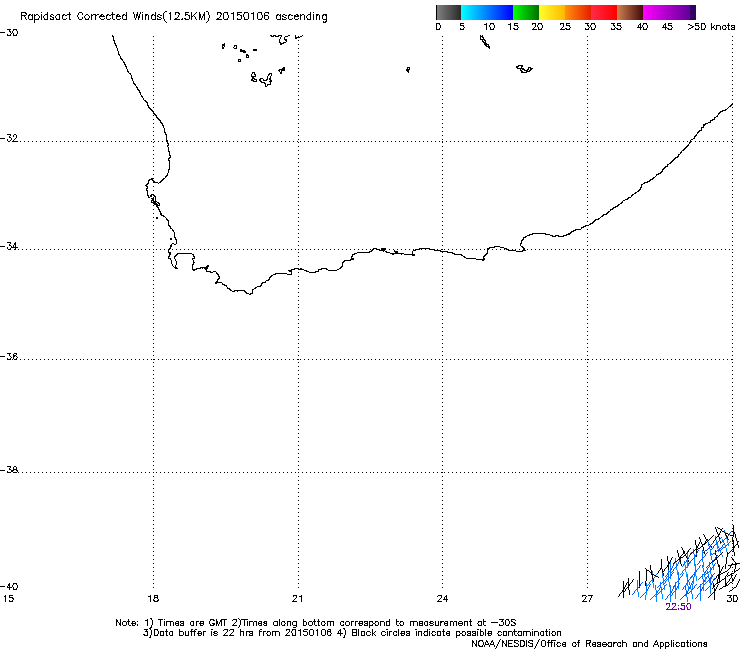The height and width of the screenshot is (650, 740).
Task: Click the 'Times are GMT' note text
Action: tap(192, 623)
